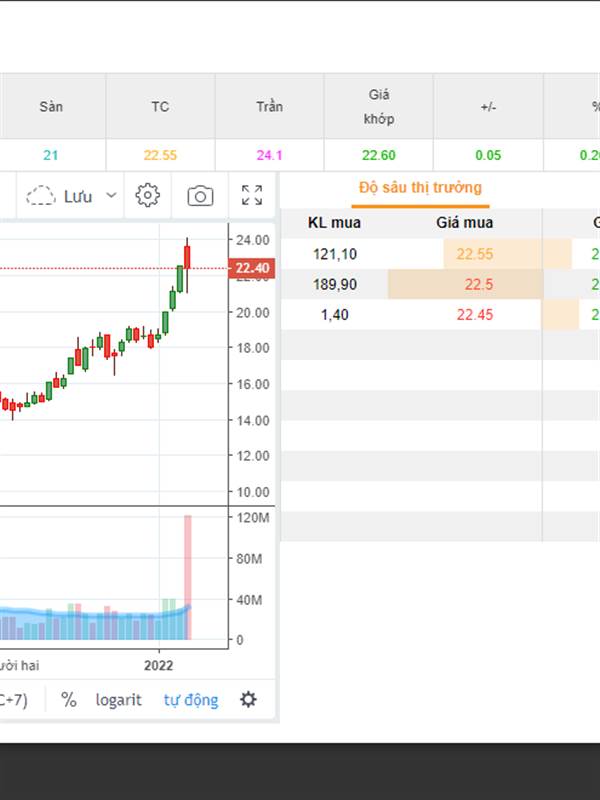
Task: Click the TC column header
Action: click(x=160, y=107)
